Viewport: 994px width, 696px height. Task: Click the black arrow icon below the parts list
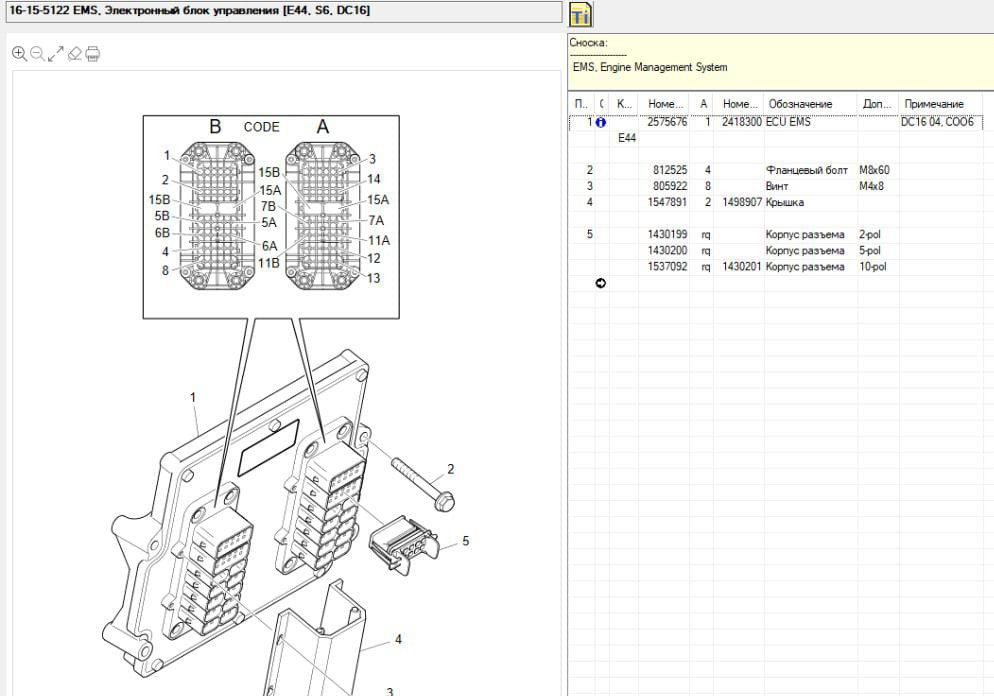coord(601,283)
